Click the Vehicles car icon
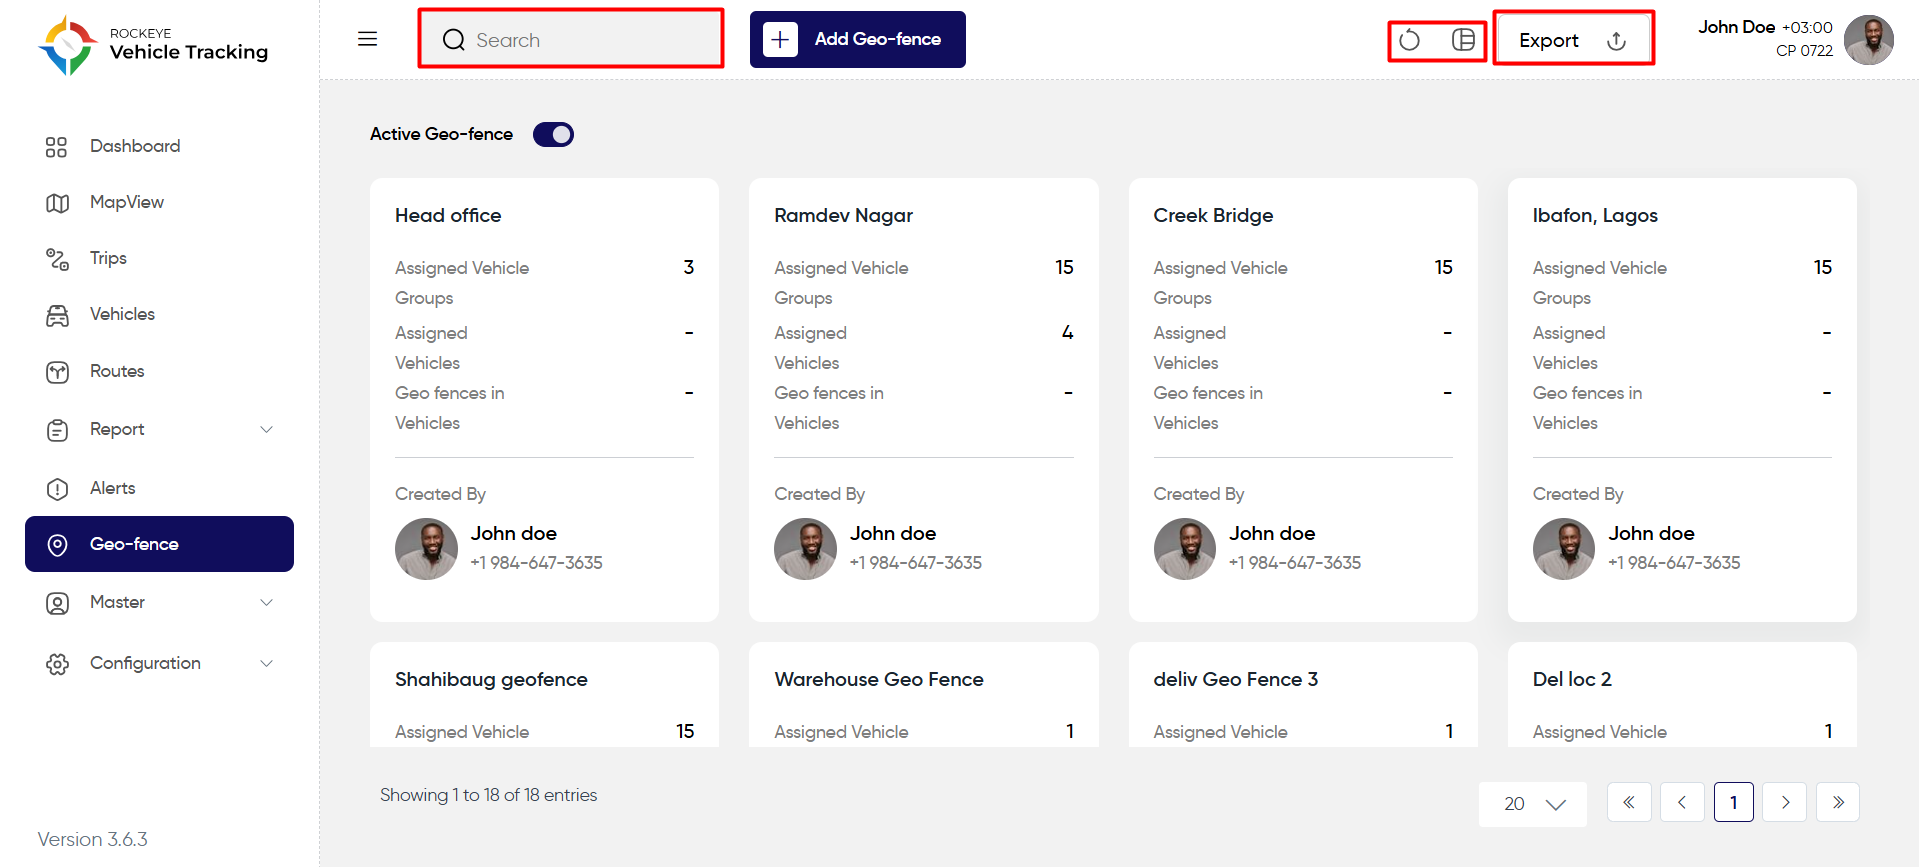This screenshot has width=1919, height=867. [x=57, y=316]
